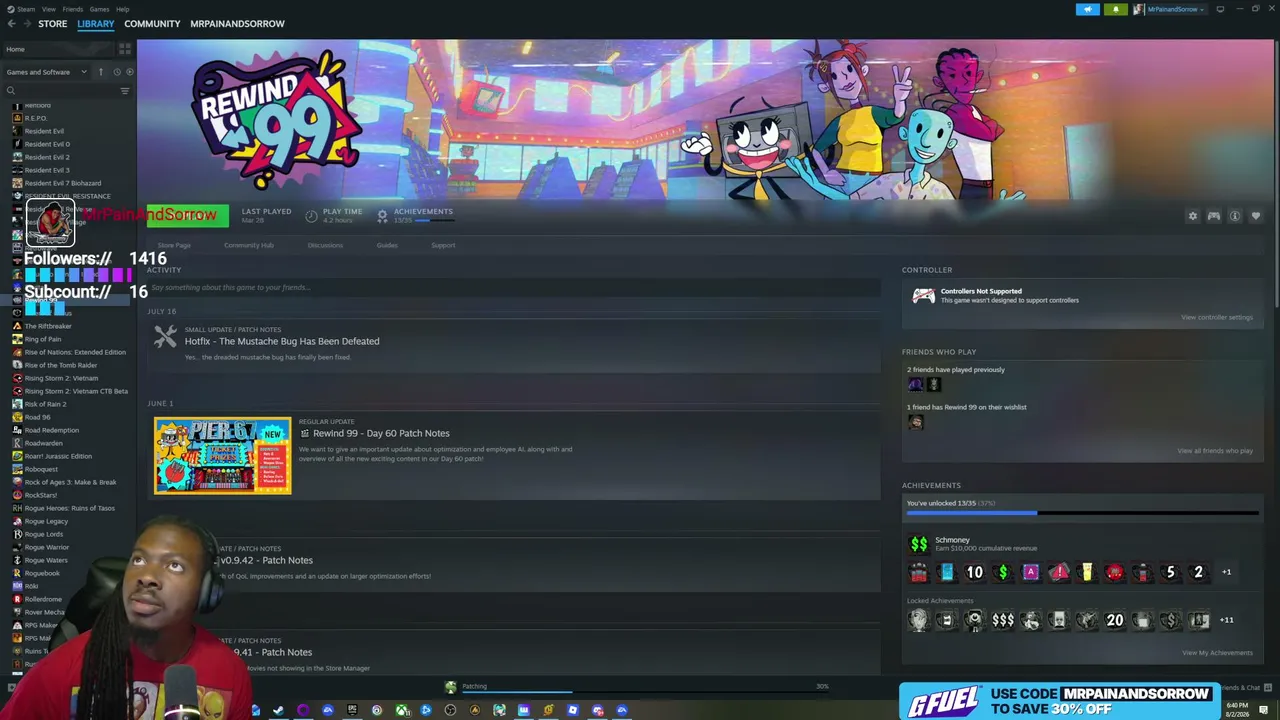The height and width of the screenshot is (720, 1280).
Task: Click the Patching download icon at bottom
Action: click(451, 687)
